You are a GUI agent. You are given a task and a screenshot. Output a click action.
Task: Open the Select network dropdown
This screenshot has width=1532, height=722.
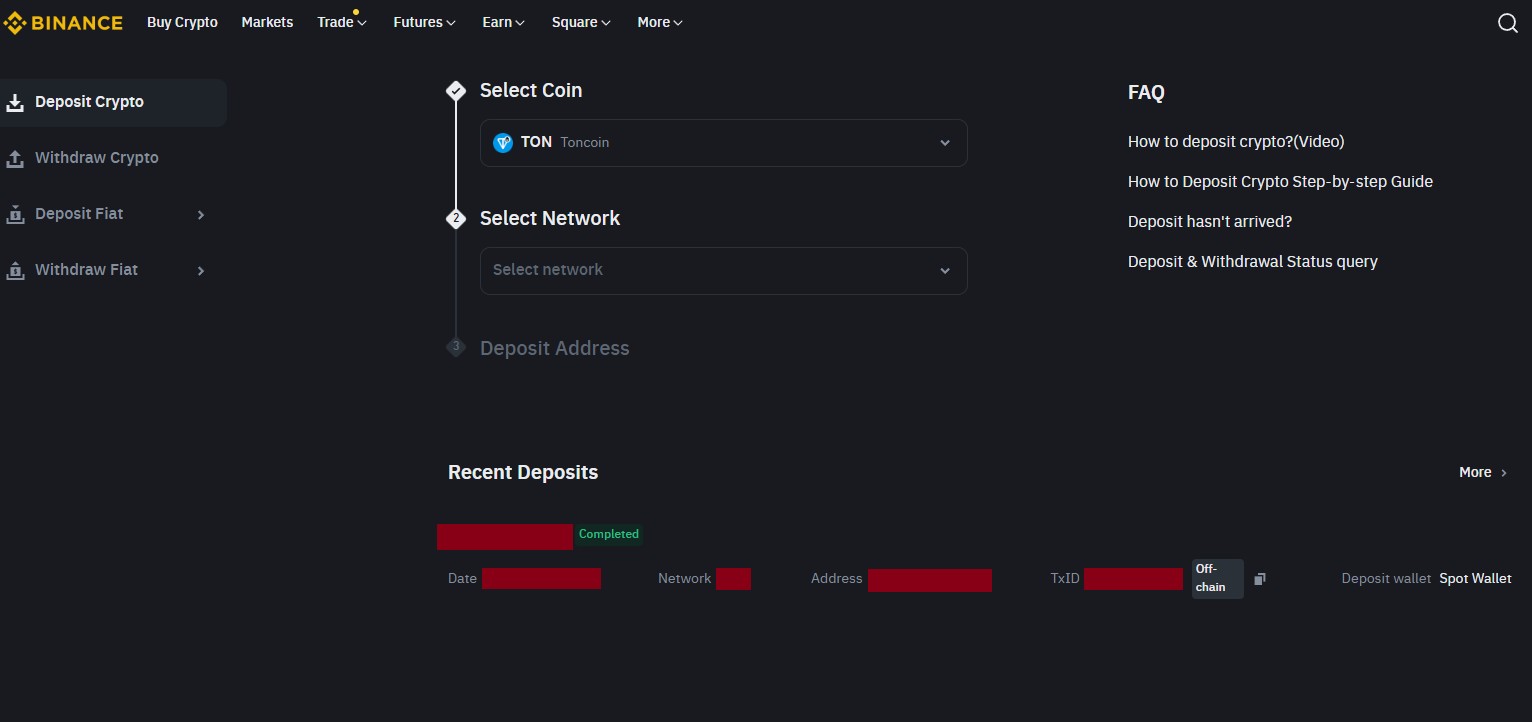click(x=723, y=271)
